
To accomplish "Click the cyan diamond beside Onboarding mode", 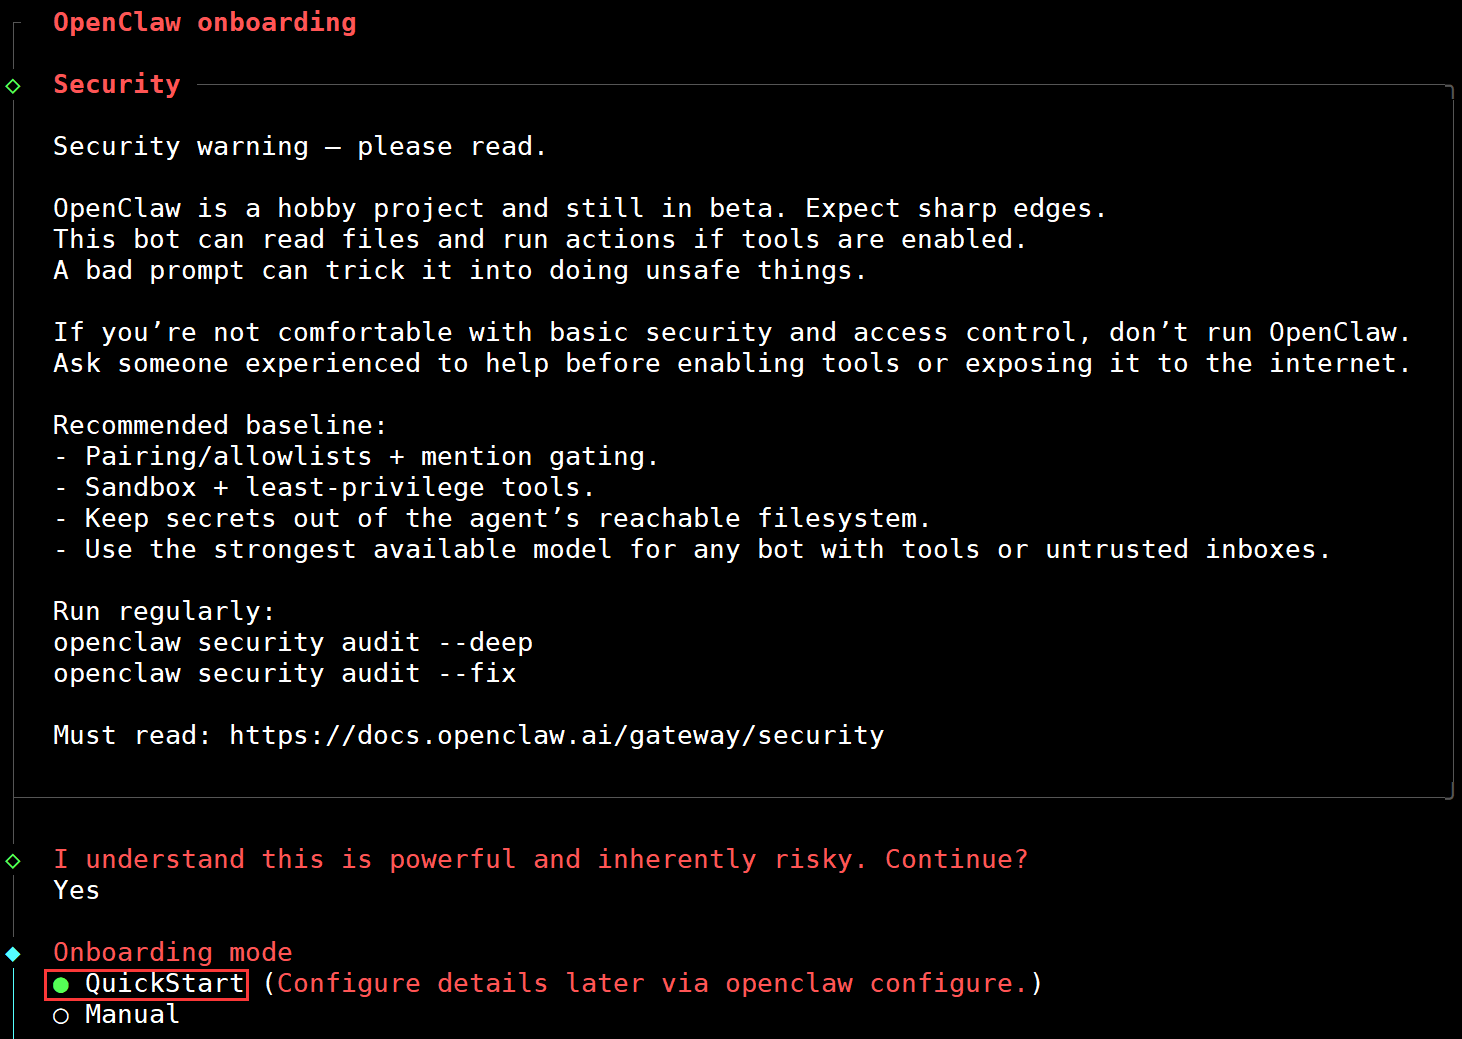I will pyautogui.click(x=13, y=954).
